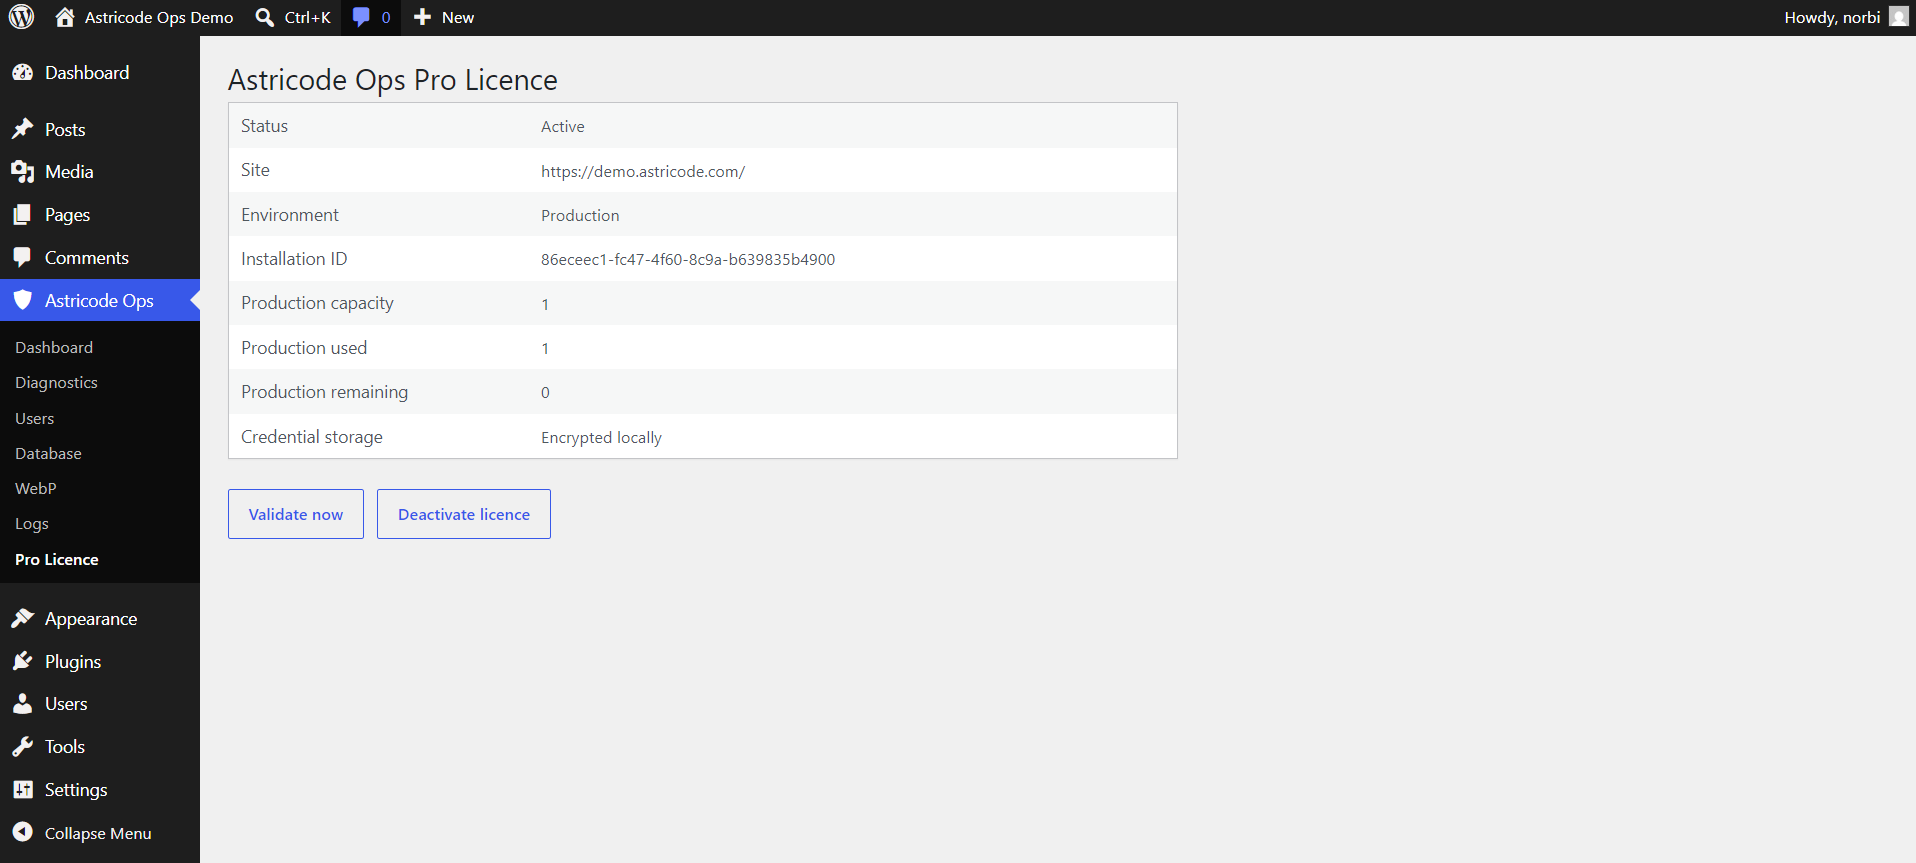Open Ctrl+K search magnifier icon
The image size is (1916, 863).
[x=265, y=17]
